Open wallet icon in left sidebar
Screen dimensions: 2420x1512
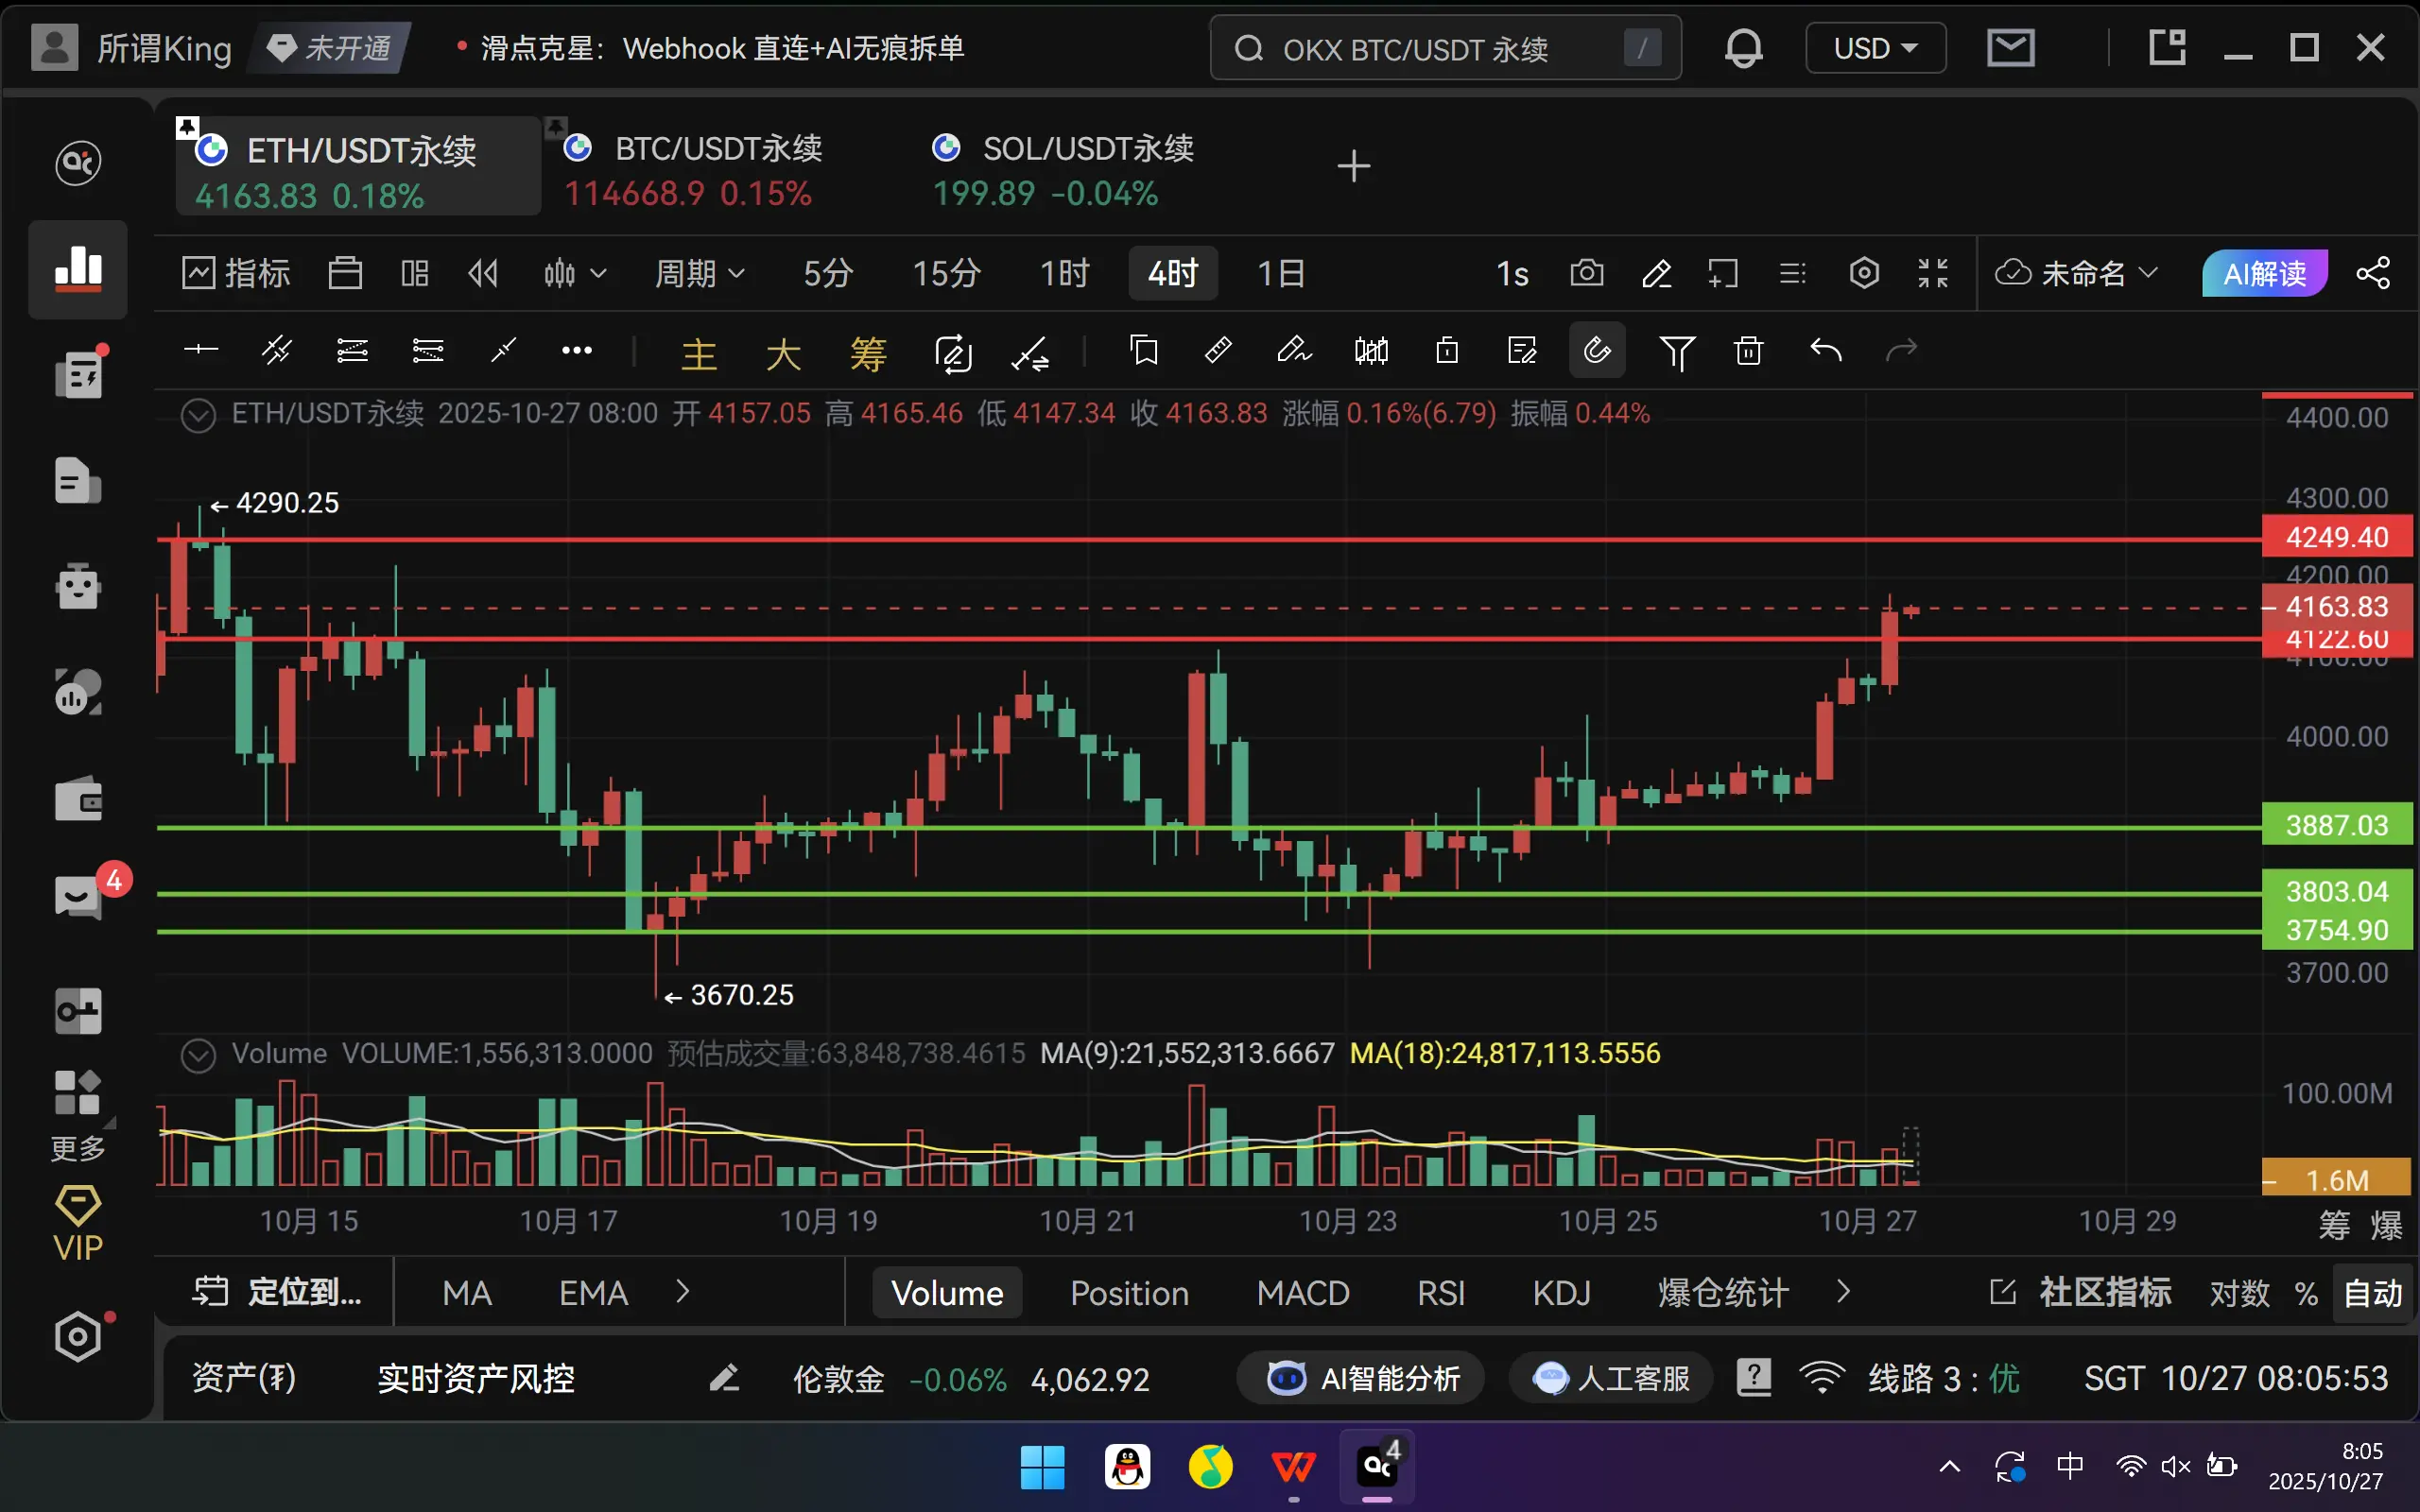pos(78,800)
